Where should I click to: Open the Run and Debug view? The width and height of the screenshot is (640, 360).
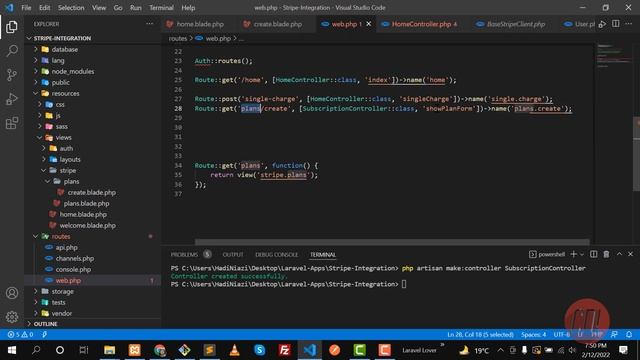tap(12, 99)
